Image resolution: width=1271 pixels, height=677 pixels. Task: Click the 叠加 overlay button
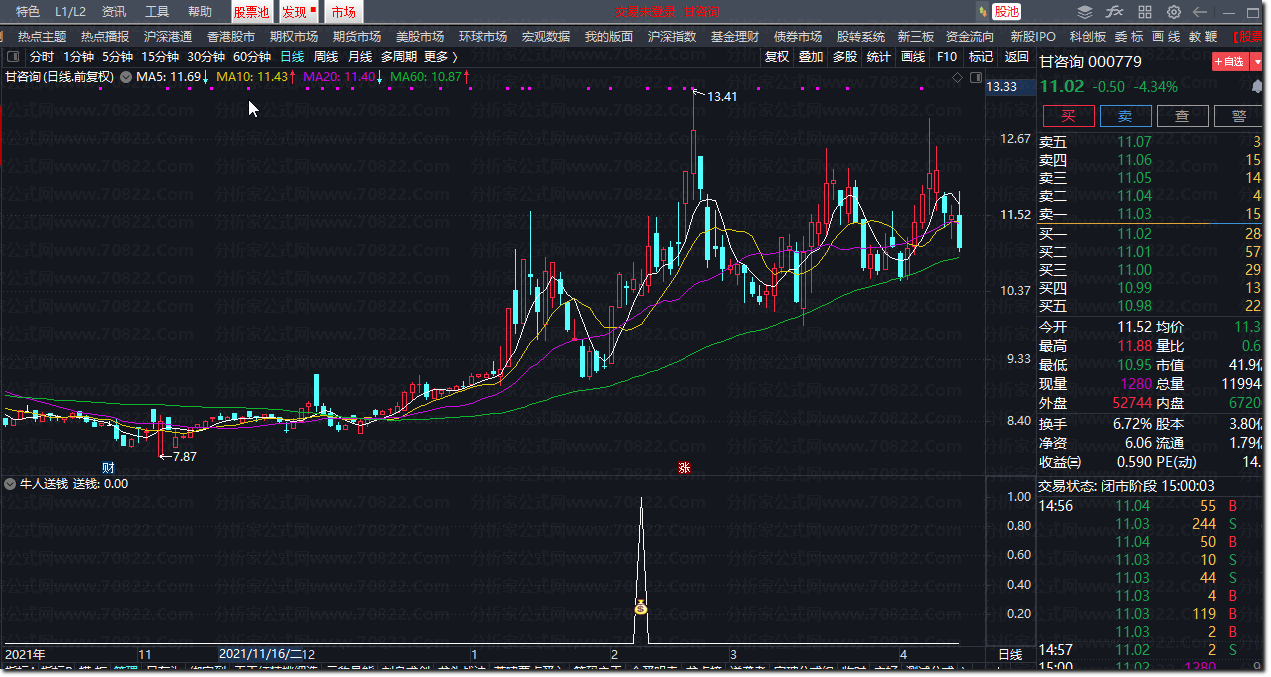811,57
